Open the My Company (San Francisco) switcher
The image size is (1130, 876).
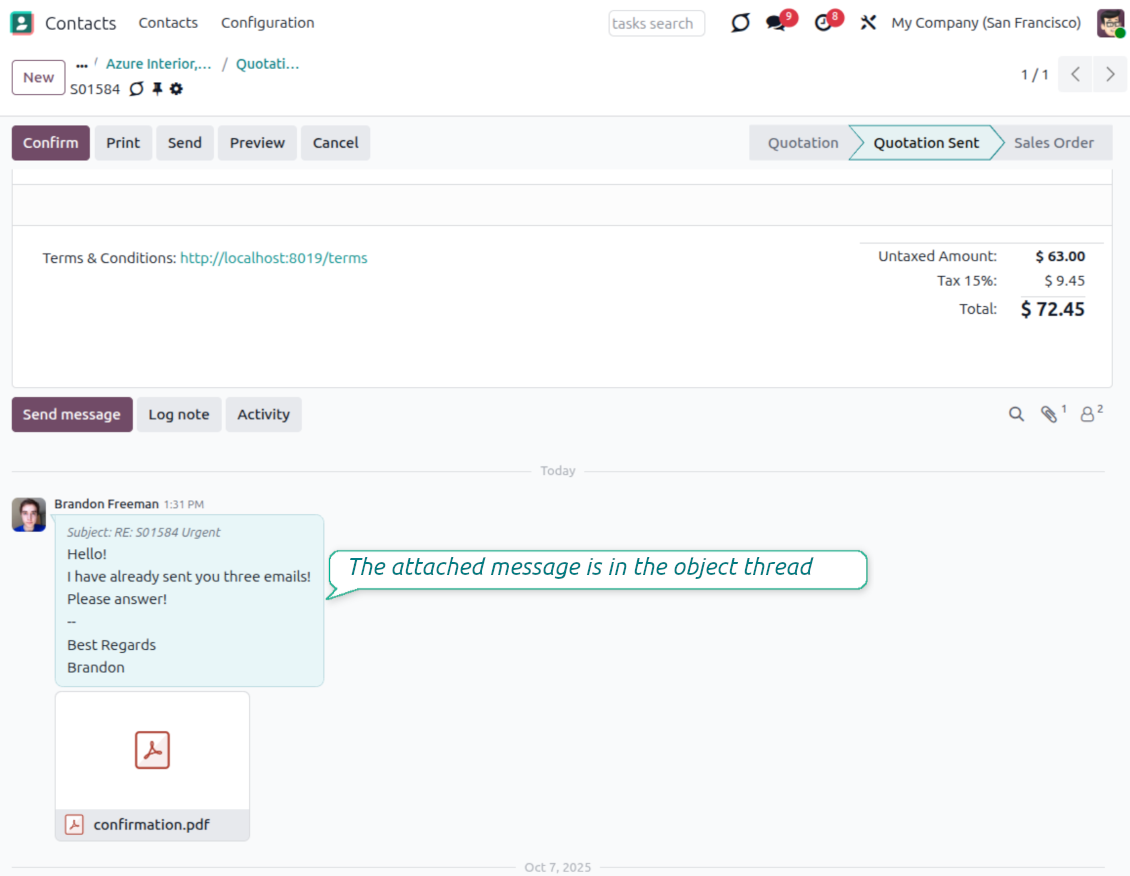[x=985, y=23]
